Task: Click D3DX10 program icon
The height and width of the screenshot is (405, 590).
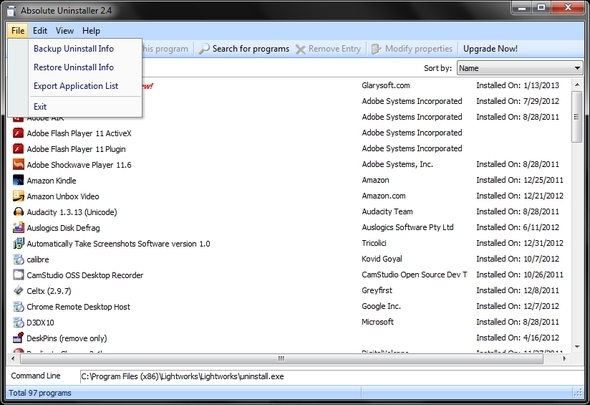Action: click(x=18, y=322)
